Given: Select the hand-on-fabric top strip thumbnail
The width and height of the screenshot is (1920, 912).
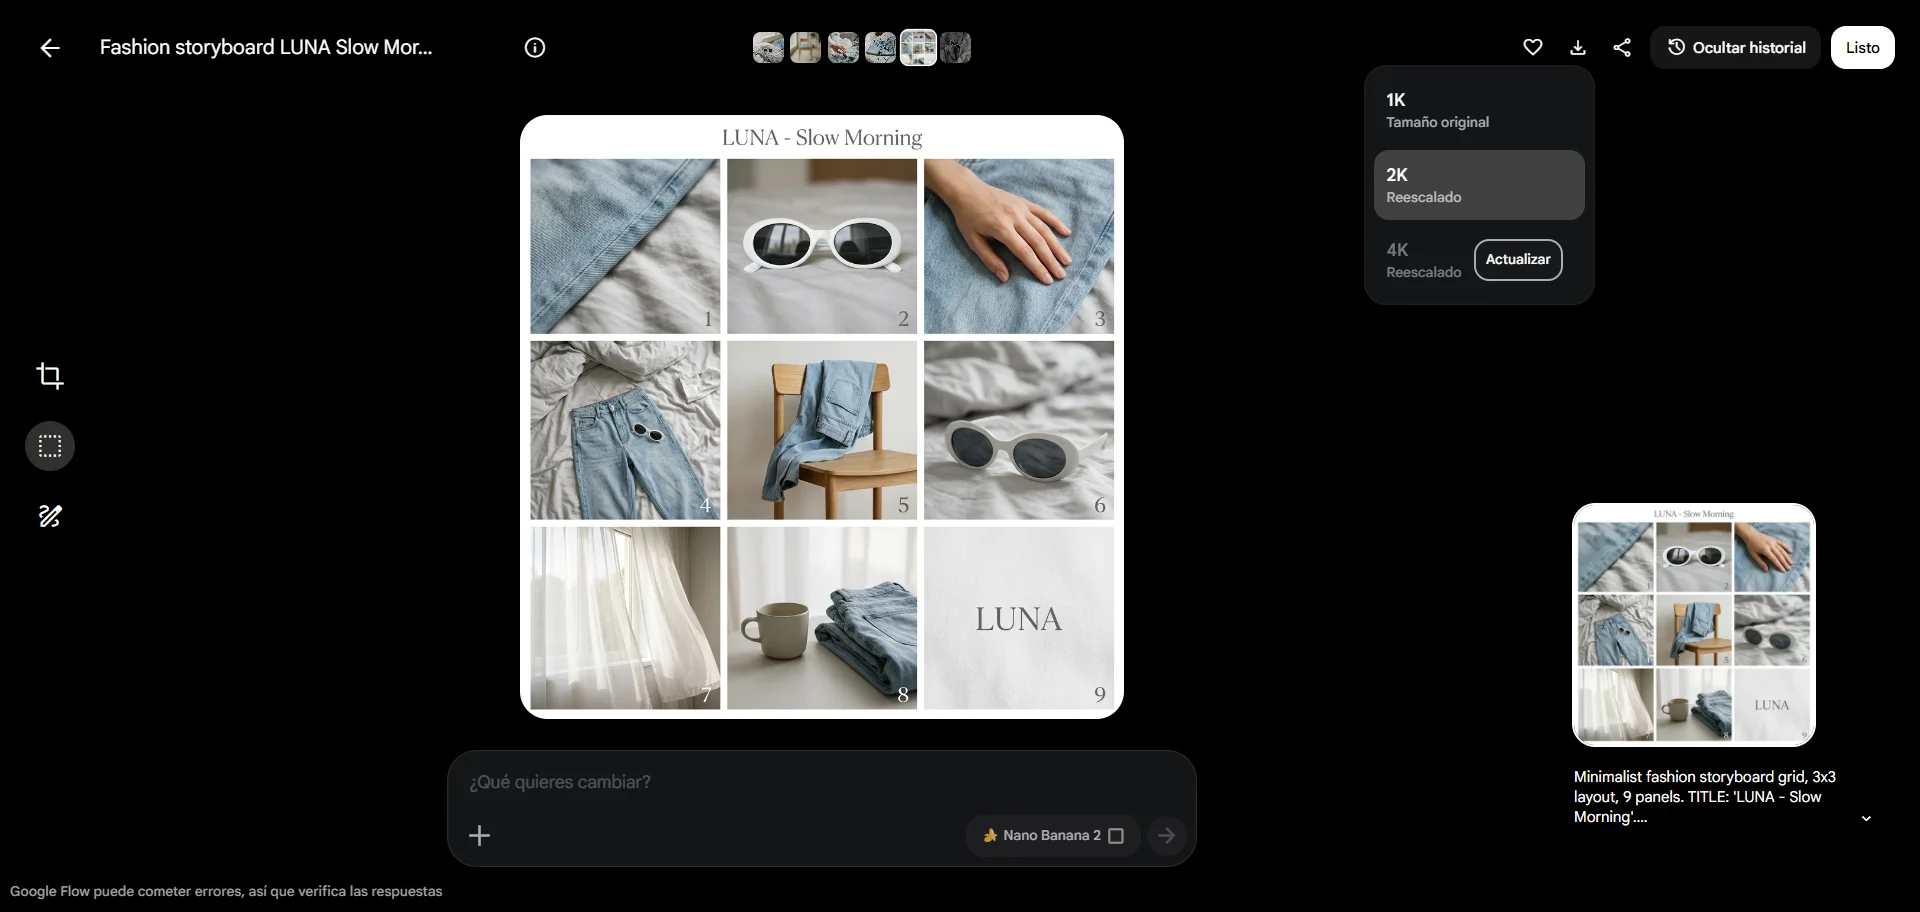Looking at the screenshot, I should click(843, 48).
